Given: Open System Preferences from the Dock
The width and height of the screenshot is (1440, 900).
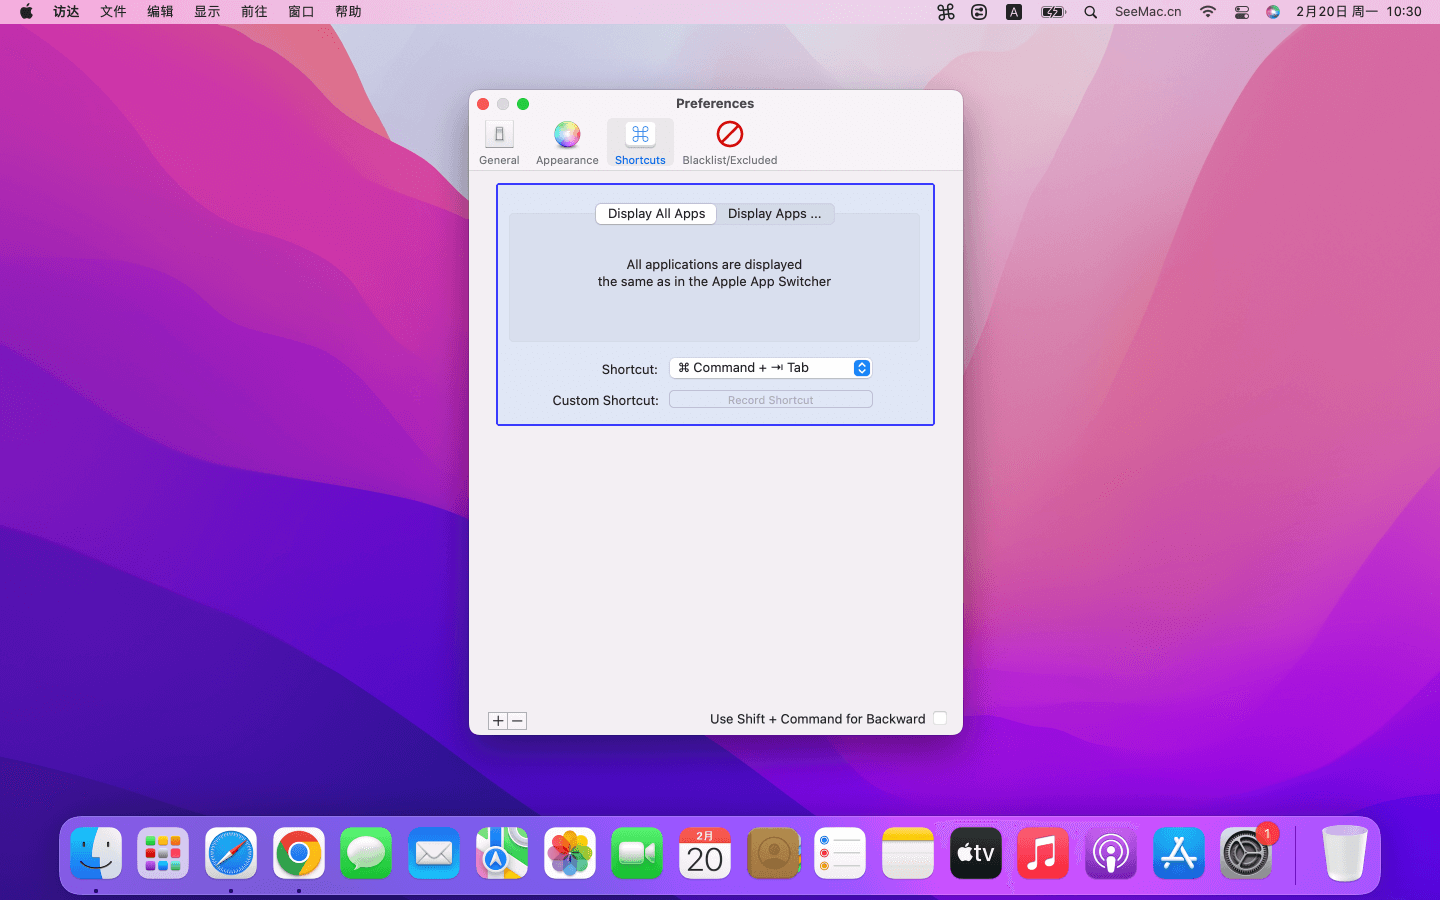Looking at the screenshot, I should (x=1245, y=854).
